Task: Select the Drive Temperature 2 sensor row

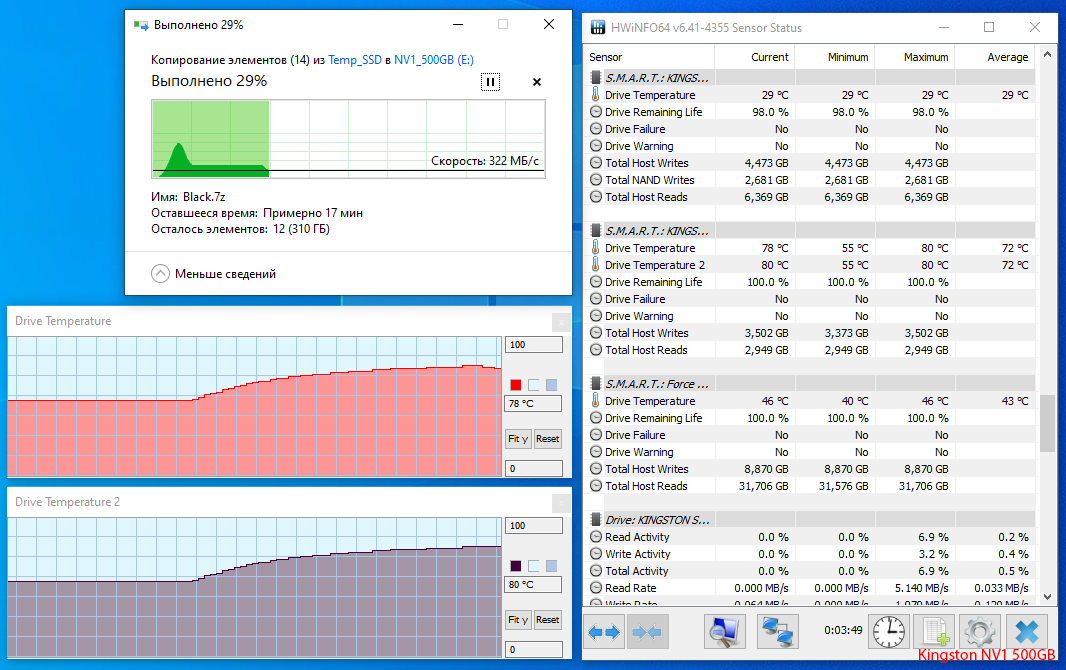Action: click(810, 265)
